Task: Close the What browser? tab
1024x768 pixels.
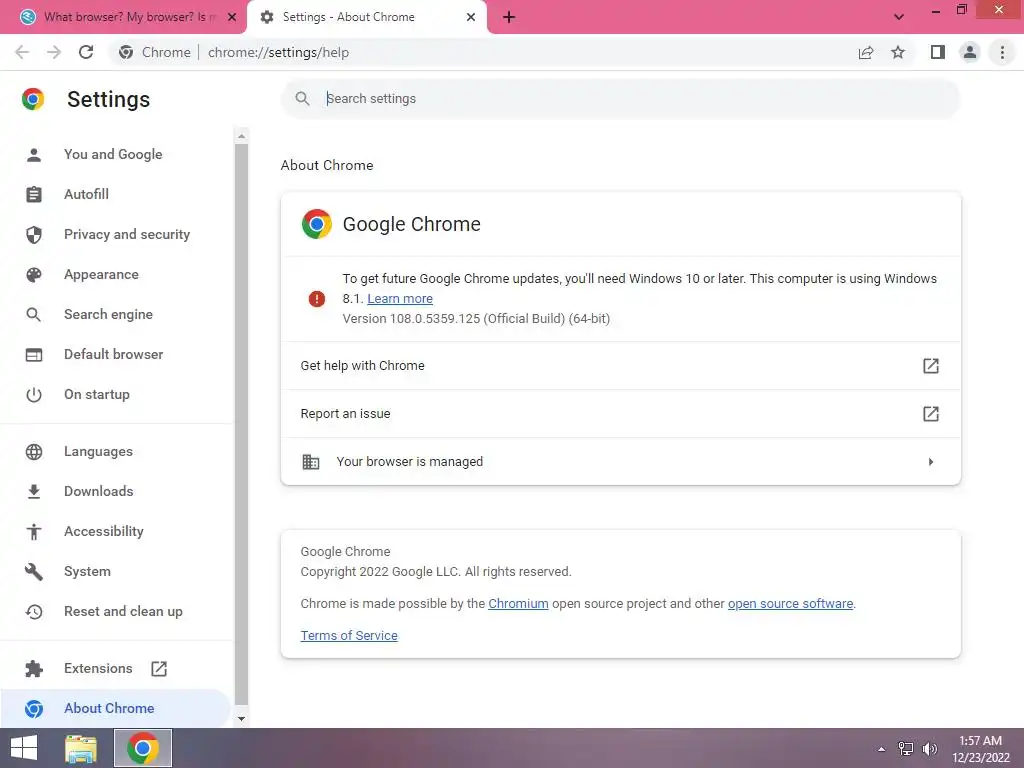Action: 232,17
